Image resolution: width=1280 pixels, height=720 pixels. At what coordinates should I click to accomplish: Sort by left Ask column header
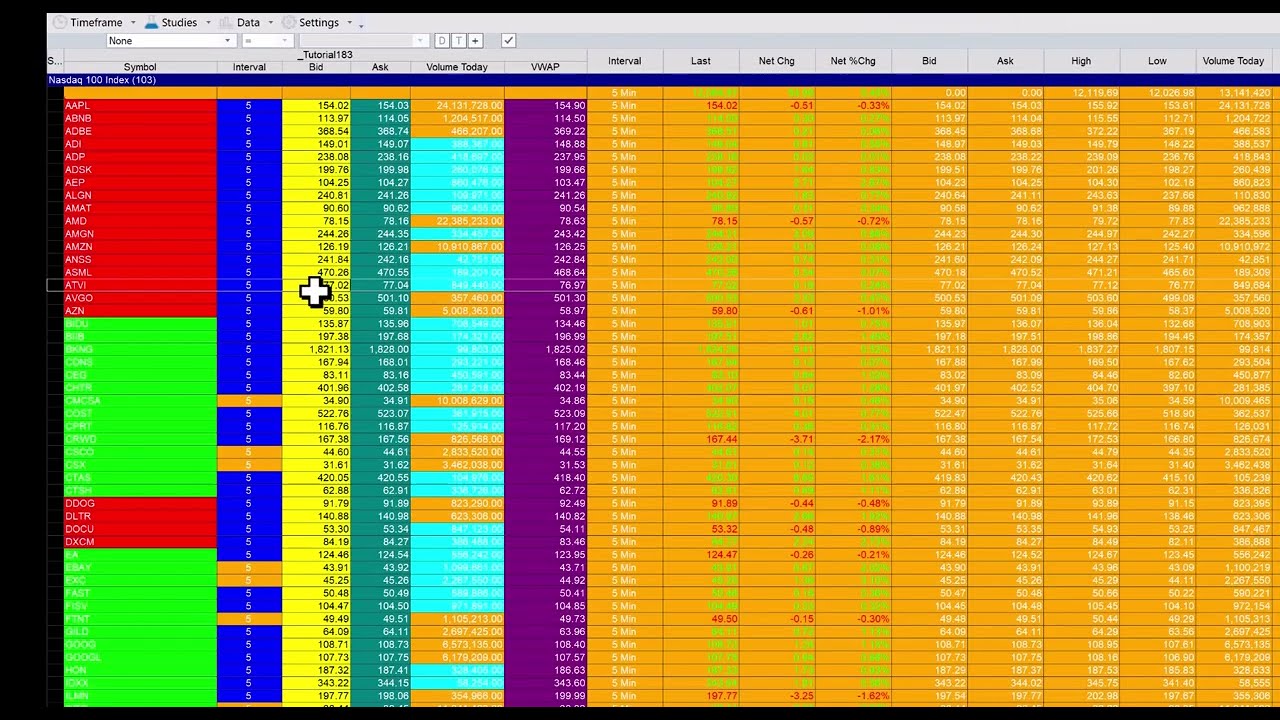(x=380, y=67)
